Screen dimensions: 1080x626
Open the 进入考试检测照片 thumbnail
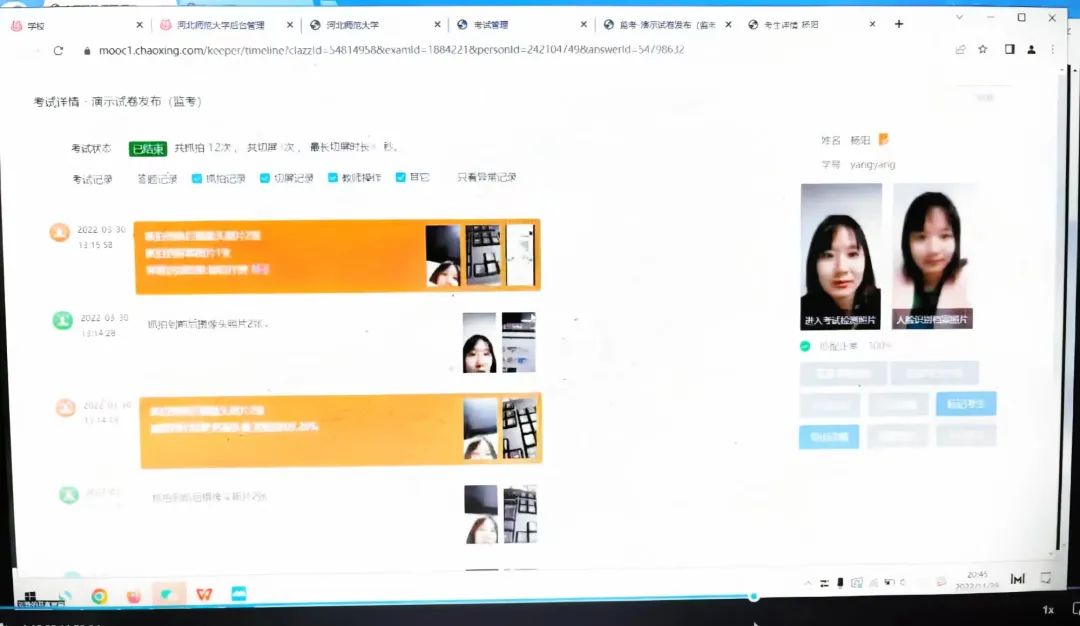click(841, 256)
